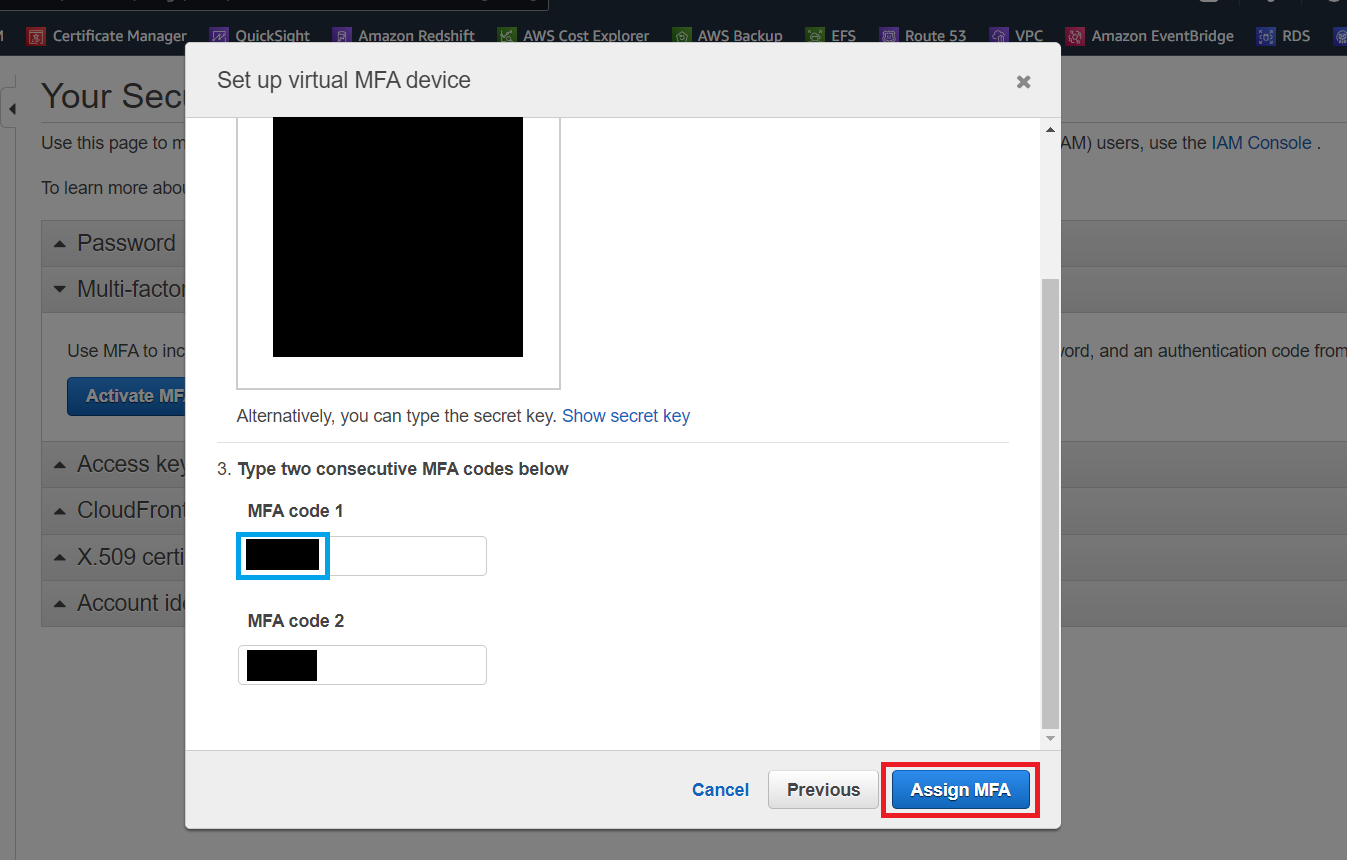Screen dimensions: 1347x860
Task: Open the Certificate Manager bookmark
Action: [x=105, y=35]
